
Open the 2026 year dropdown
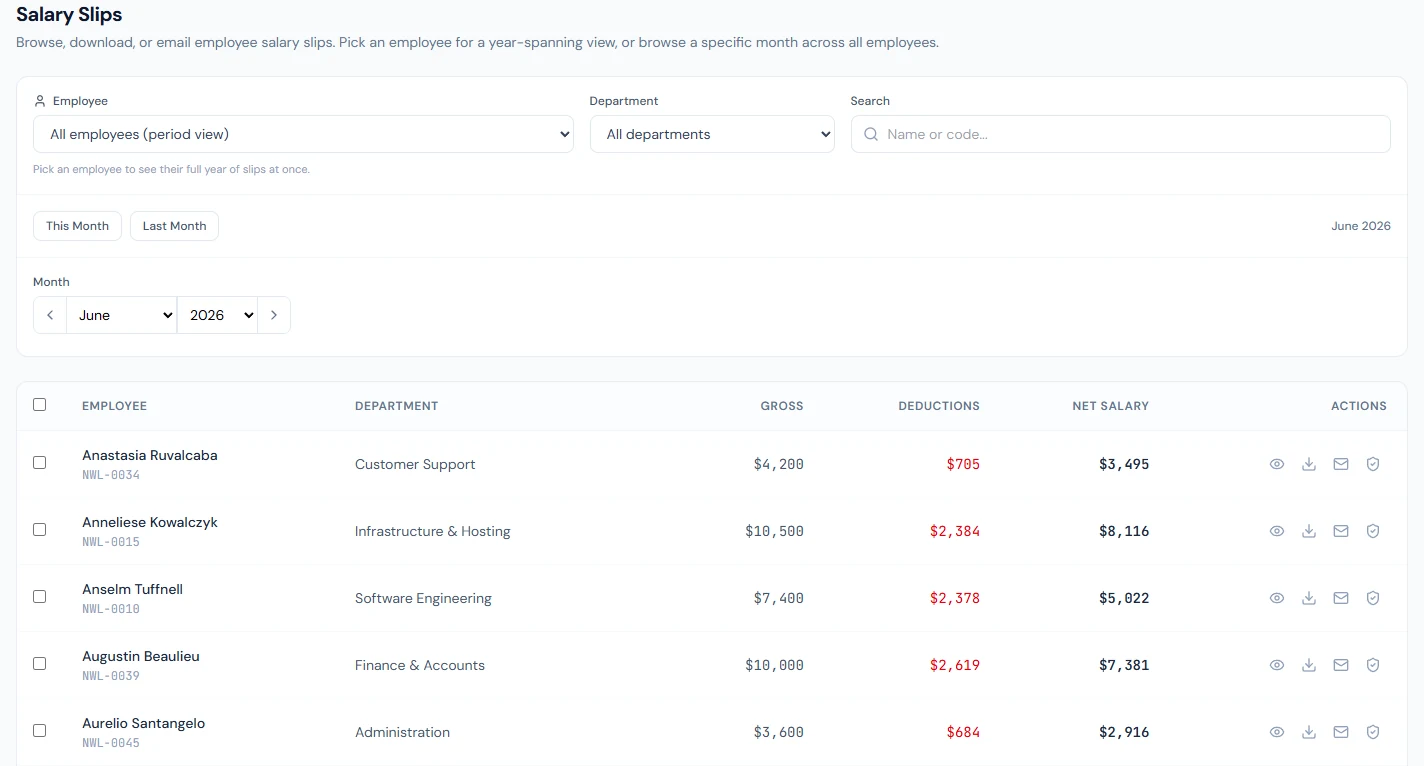click(218, 315)
